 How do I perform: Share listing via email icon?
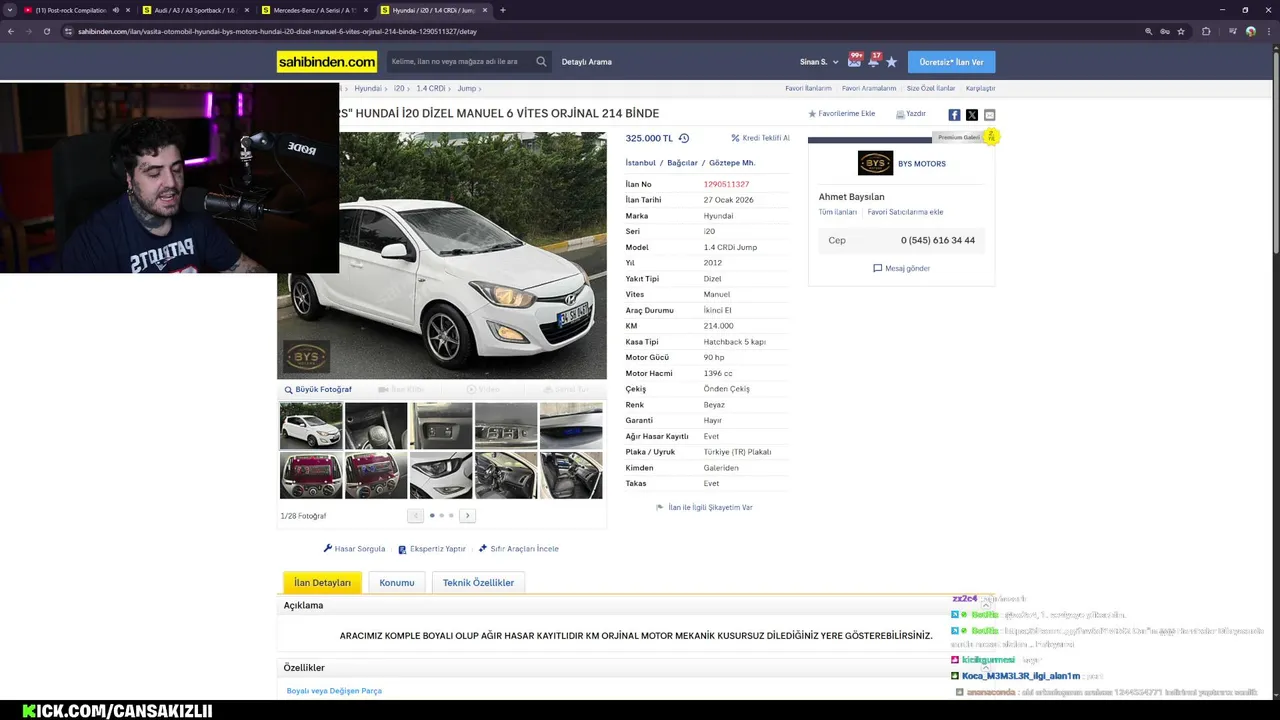click(x=990, y=115)
